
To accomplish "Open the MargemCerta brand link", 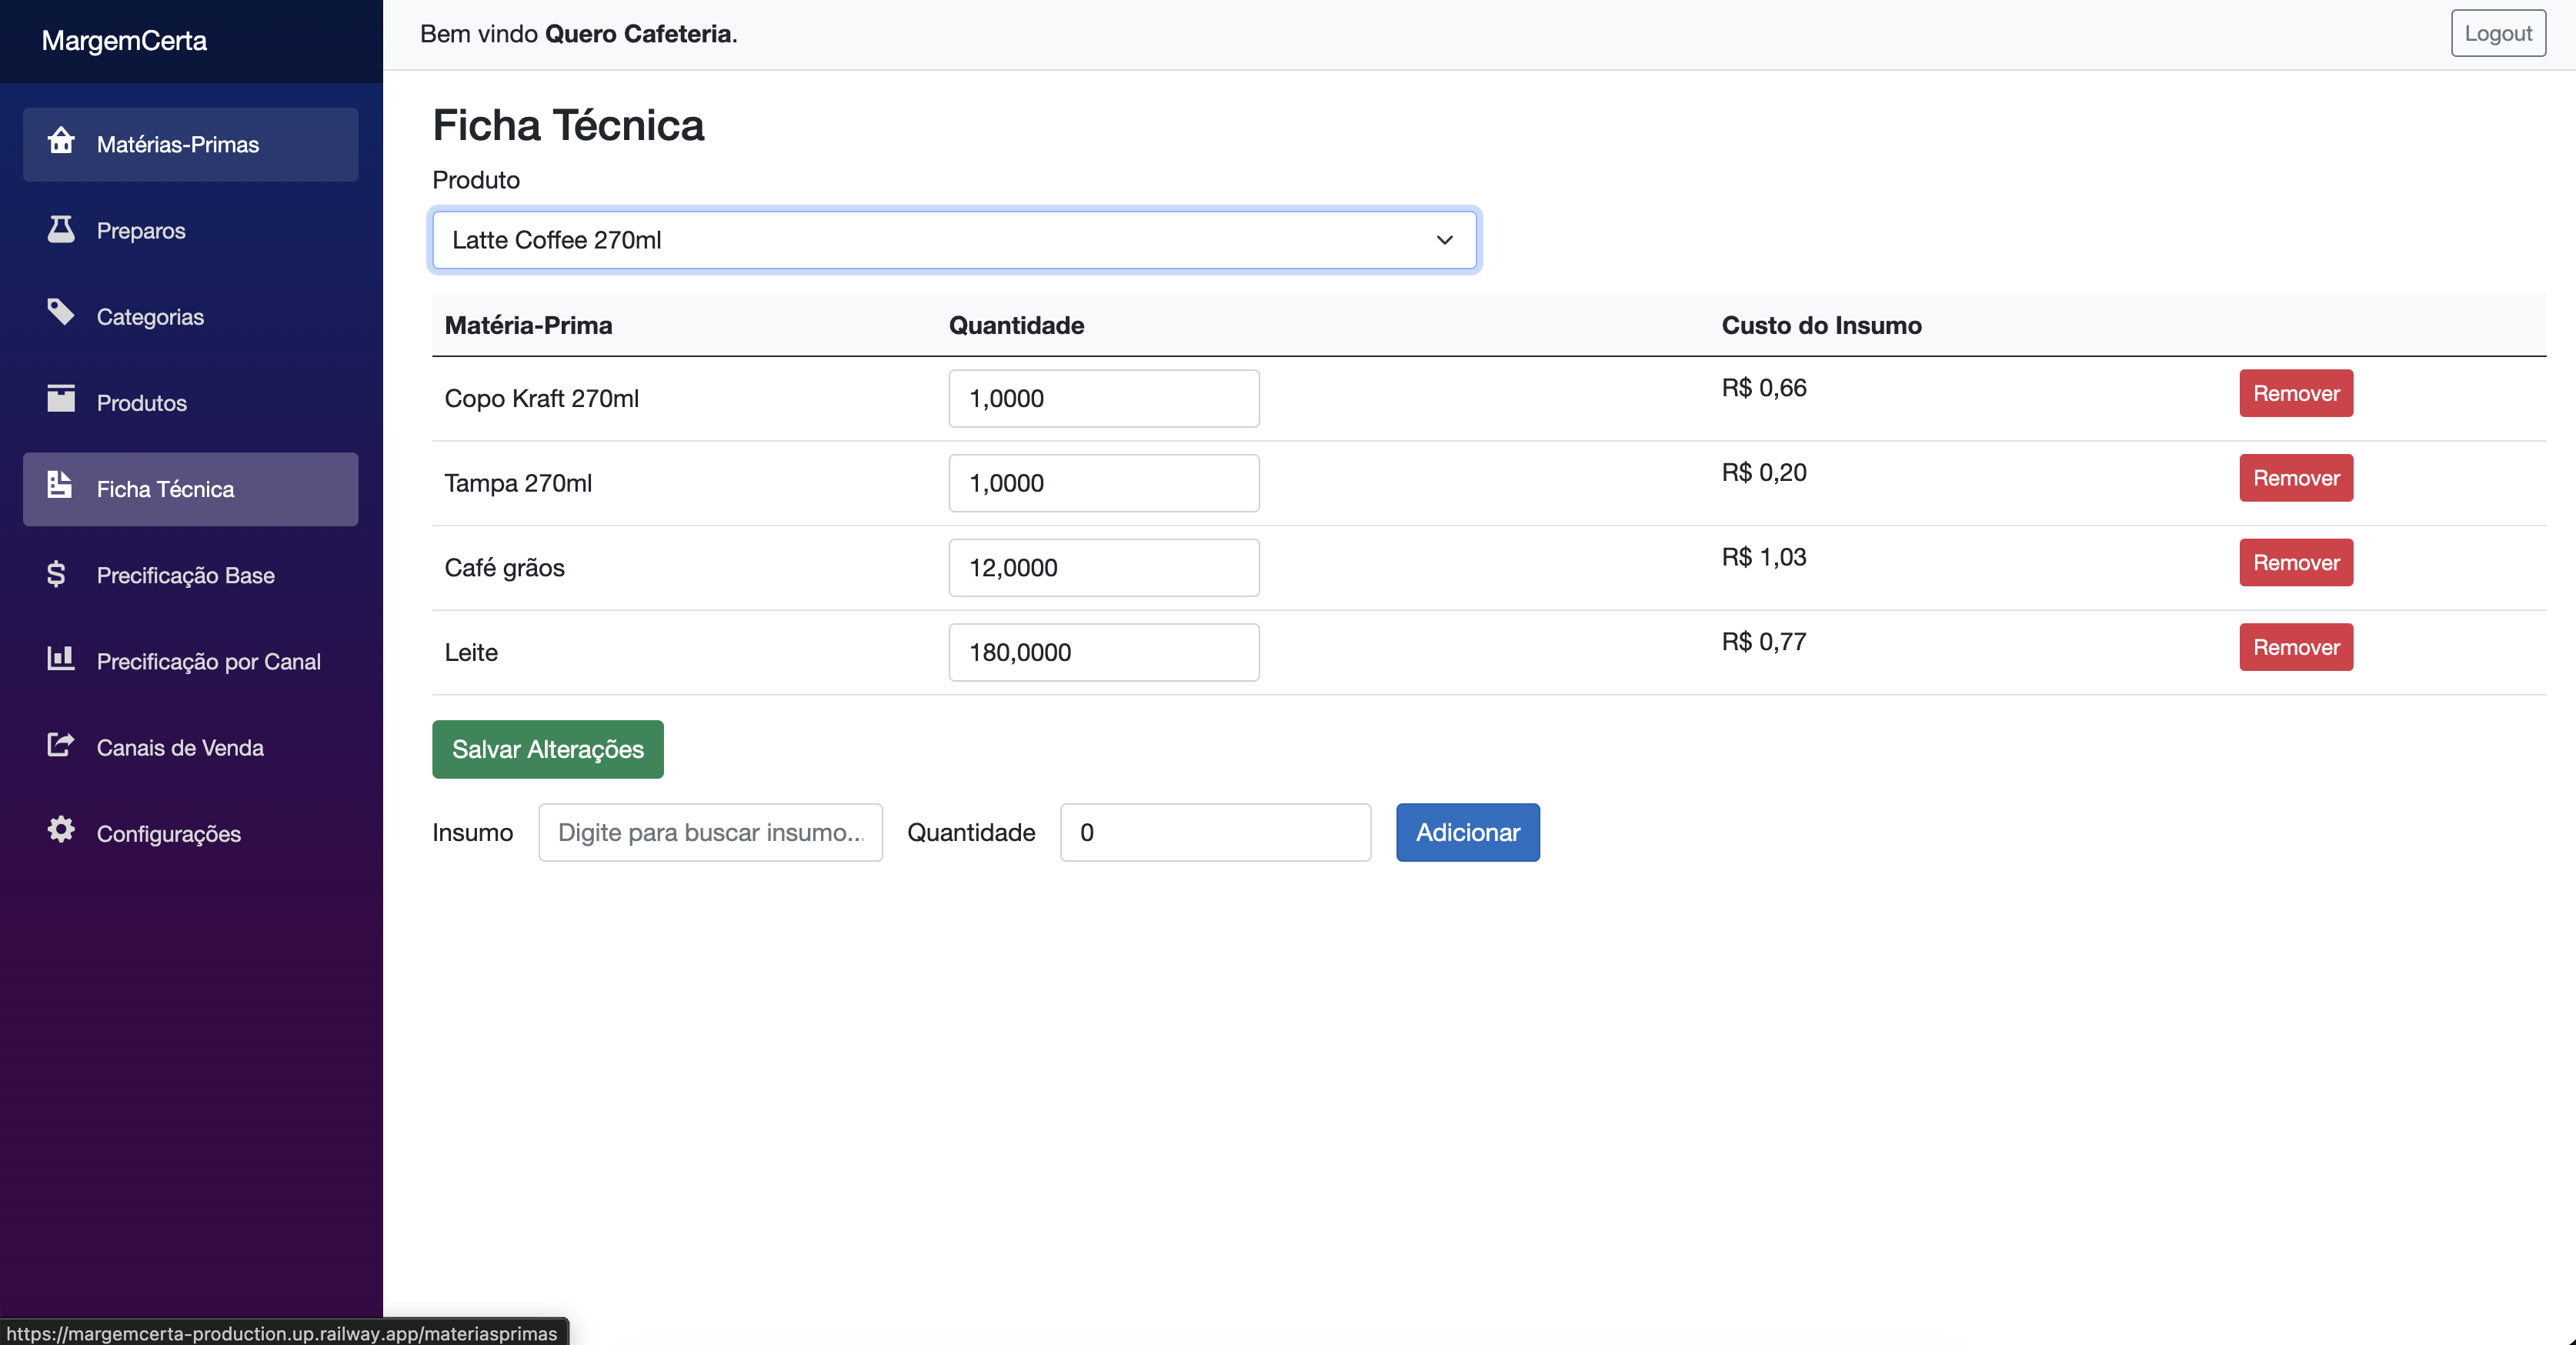I will coord(124,41).
